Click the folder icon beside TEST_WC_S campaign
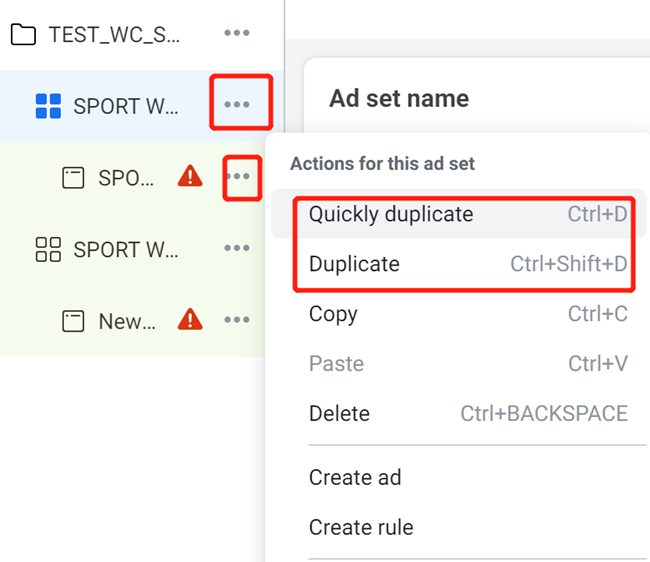This screenshot has width=650, height=562. pyautogui.click(x=23, y=35)
